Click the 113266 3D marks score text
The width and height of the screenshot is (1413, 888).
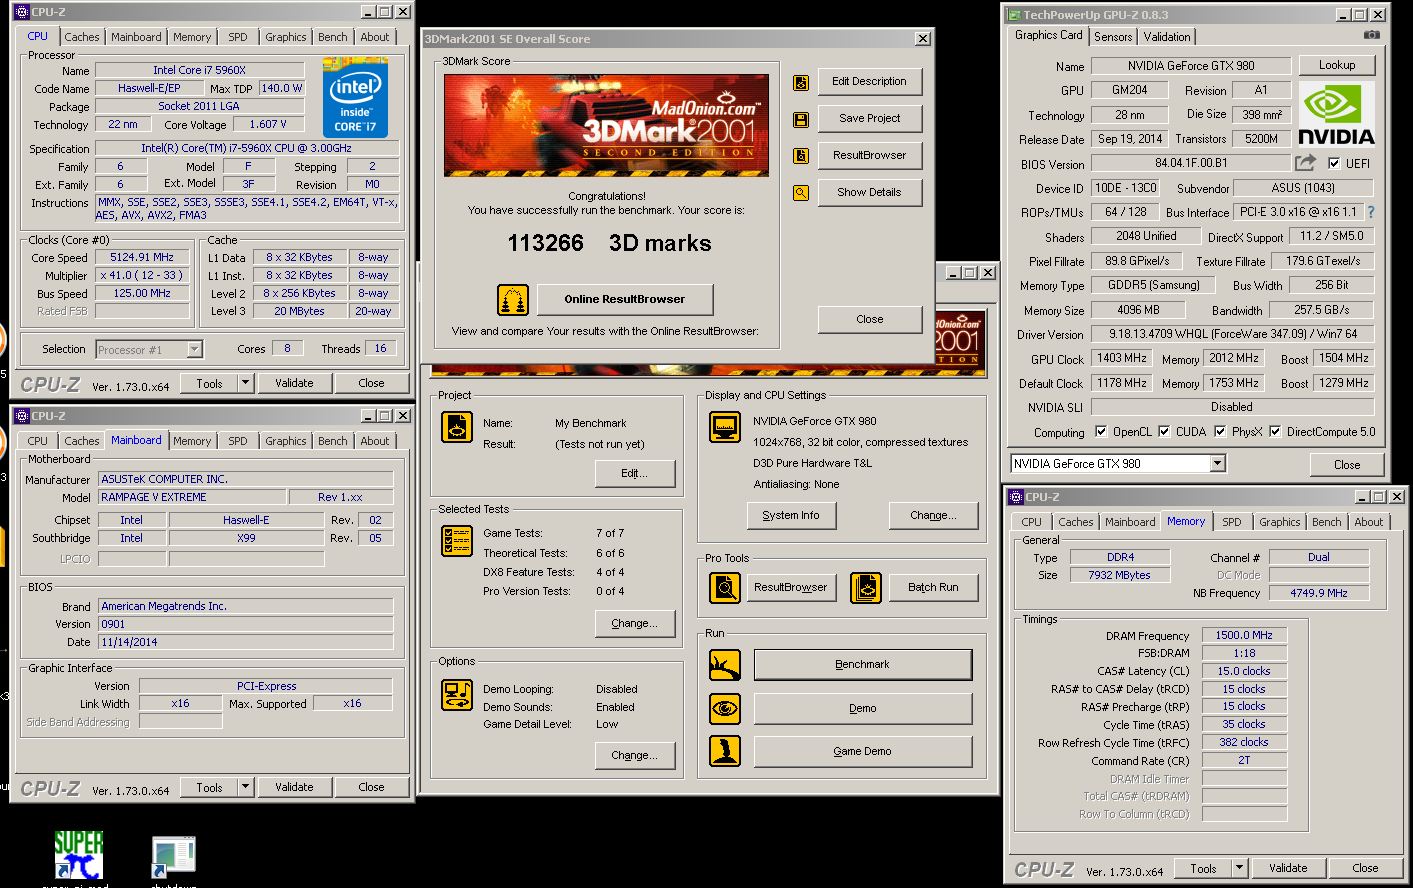[609, 243]
